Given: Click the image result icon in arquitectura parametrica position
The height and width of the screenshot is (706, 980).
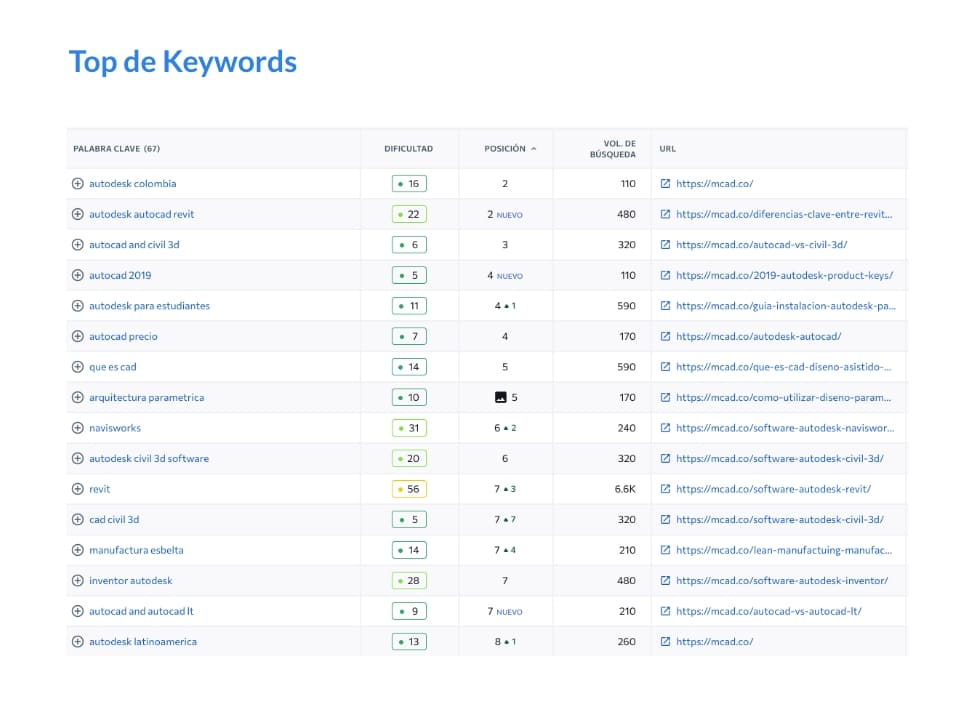Looking at the screenshot, I should coord(501,397).
